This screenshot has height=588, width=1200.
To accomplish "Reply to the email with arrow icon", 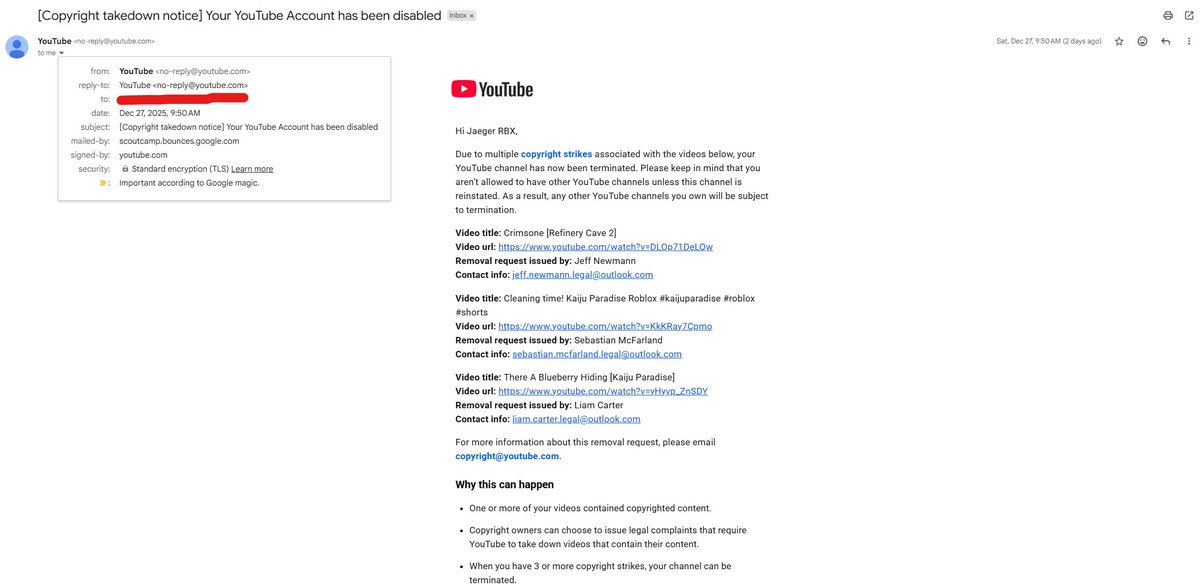I will 1165,41.
